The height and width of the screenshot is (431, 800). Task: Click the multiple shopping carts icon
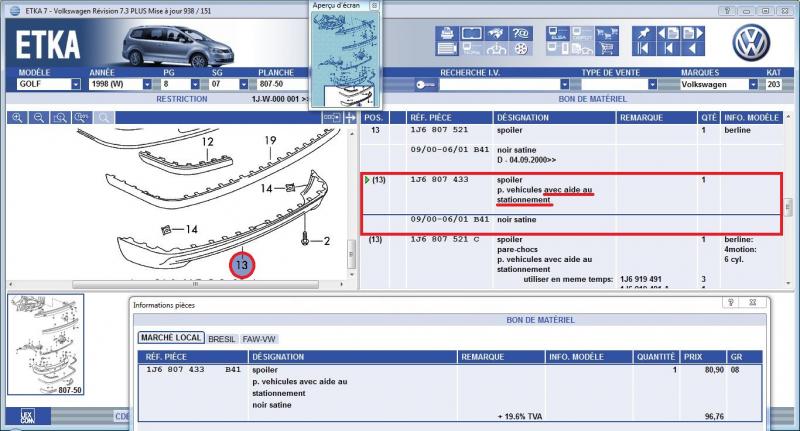pos(606,33)
